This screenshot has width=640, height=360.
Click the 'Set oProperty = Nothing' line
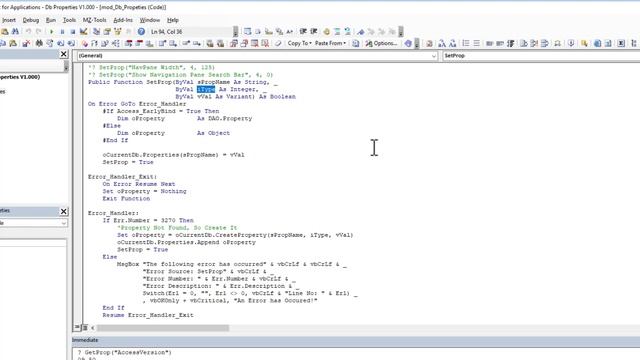[x=144, y=191]
